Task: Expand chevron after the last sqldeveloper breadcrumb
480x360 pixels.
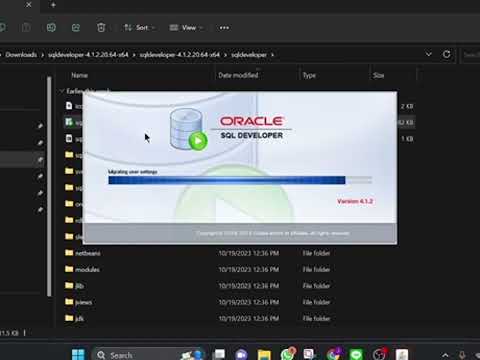Action: coord(272,55)
